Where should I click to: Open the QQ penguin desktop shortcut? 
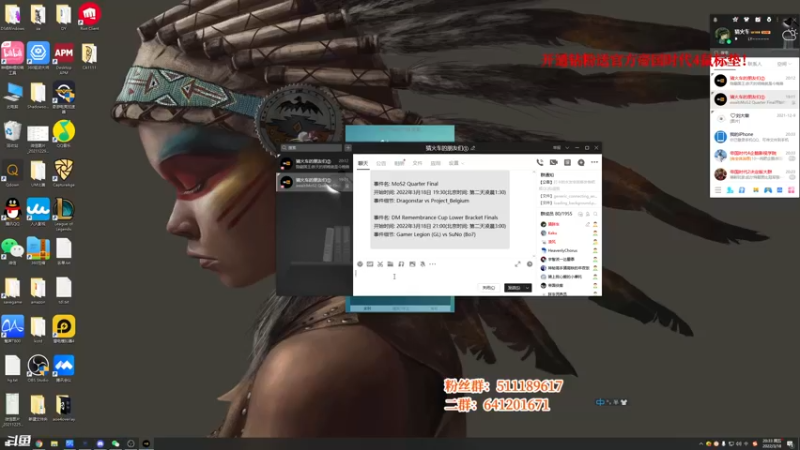coord(12,212)
